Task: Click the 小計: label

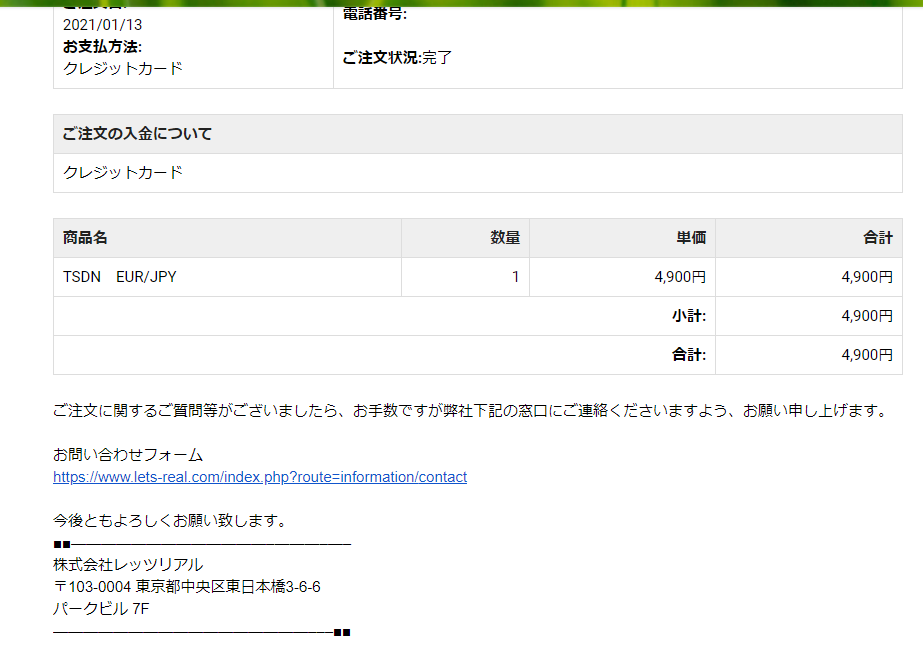Action: point(689,316)
